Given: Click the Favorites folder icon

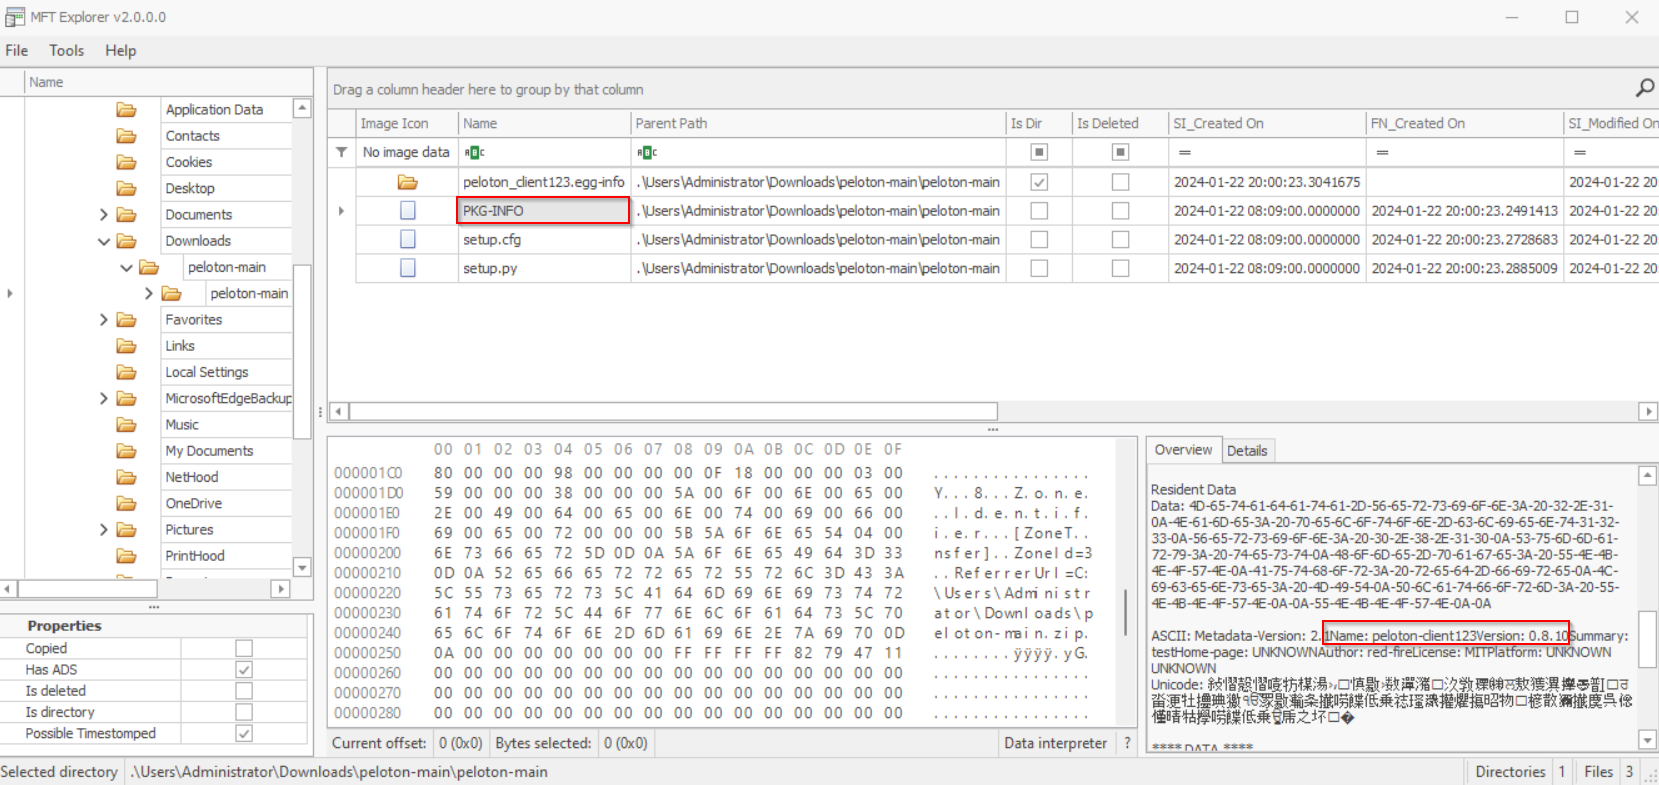Looking at the screenshot, I should click(126, 320).
